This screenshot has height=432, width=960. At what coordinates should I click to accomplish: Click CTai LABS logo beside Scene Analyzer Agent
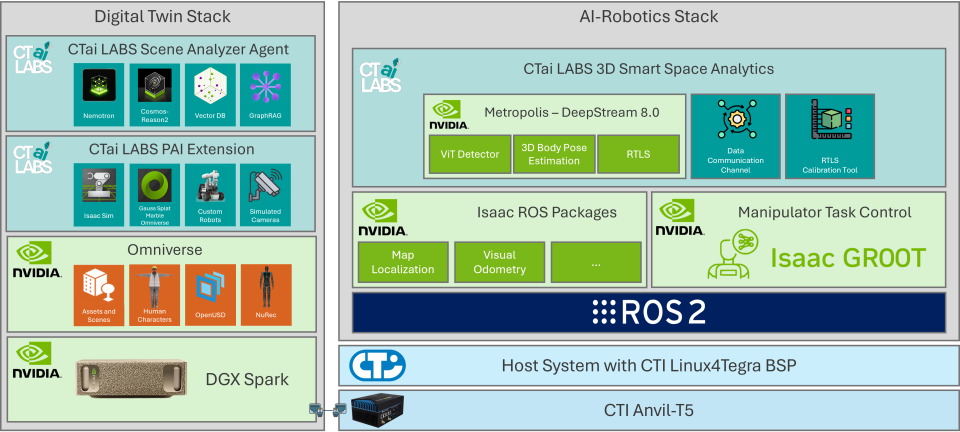click(32, 58)
